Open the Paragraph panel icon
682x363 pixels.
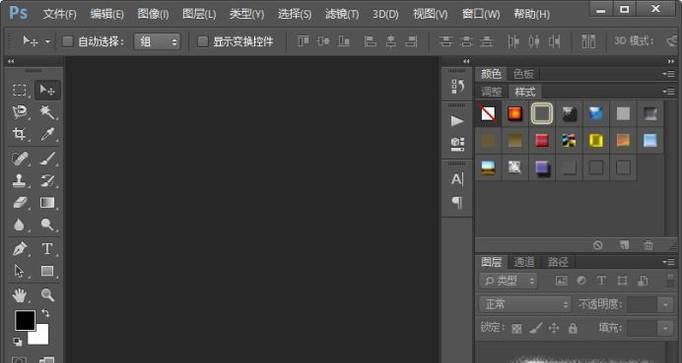point(457,202)
